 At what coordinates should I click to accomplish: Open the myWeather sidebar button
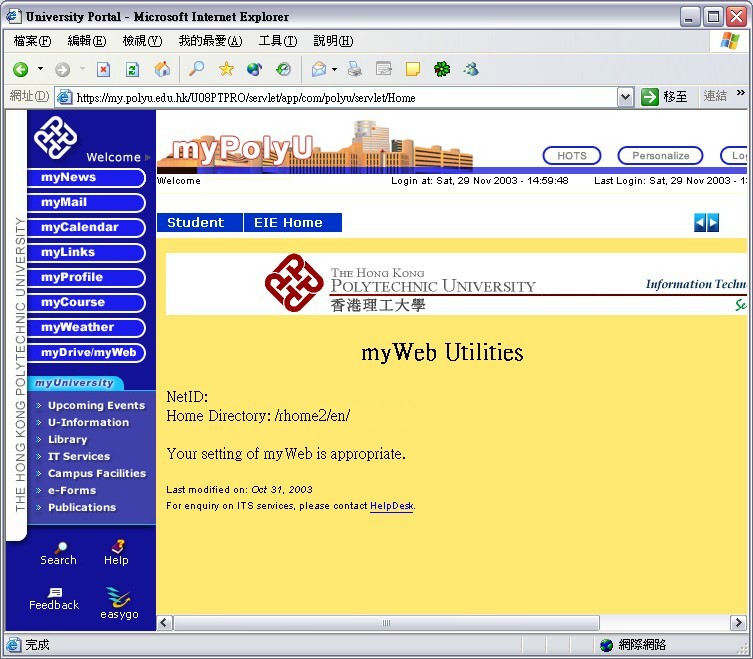(x=86, y=328)
